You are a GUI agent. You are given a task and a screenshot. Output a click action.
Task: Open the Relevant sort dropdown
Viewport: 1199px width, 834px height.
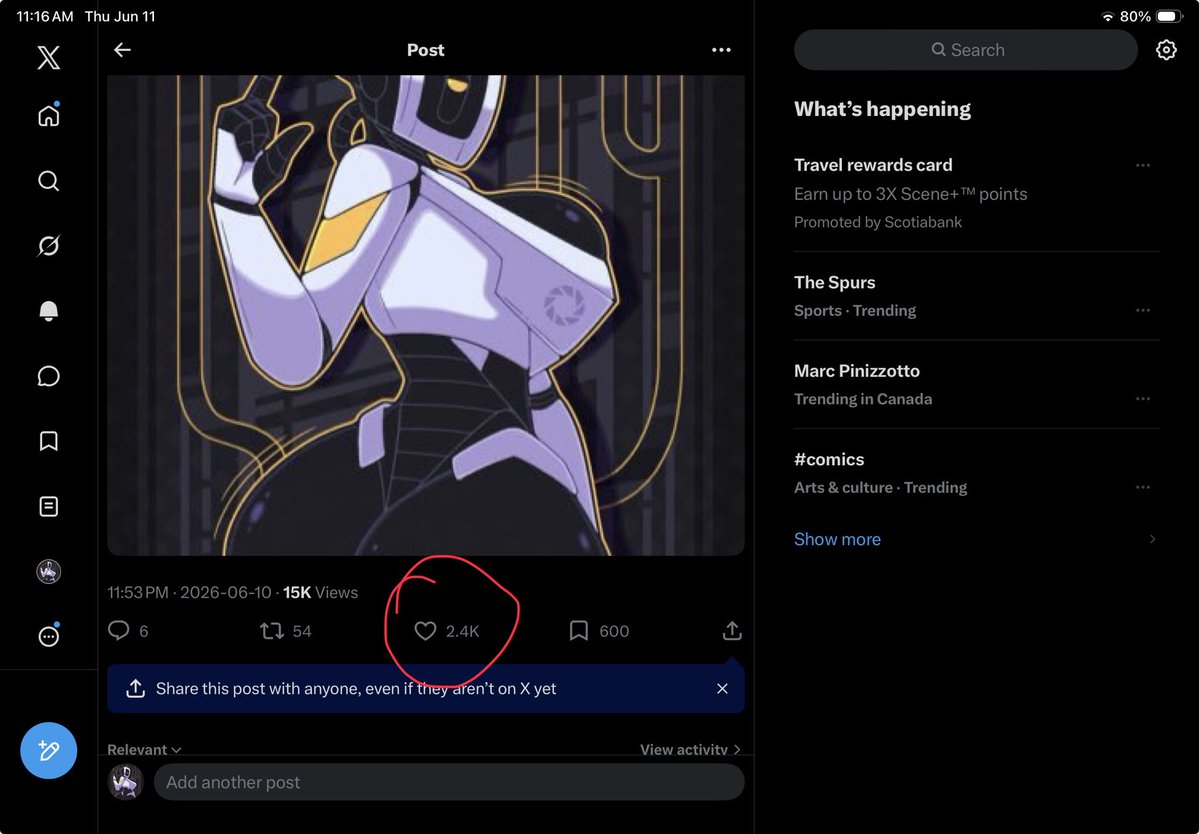144,749
